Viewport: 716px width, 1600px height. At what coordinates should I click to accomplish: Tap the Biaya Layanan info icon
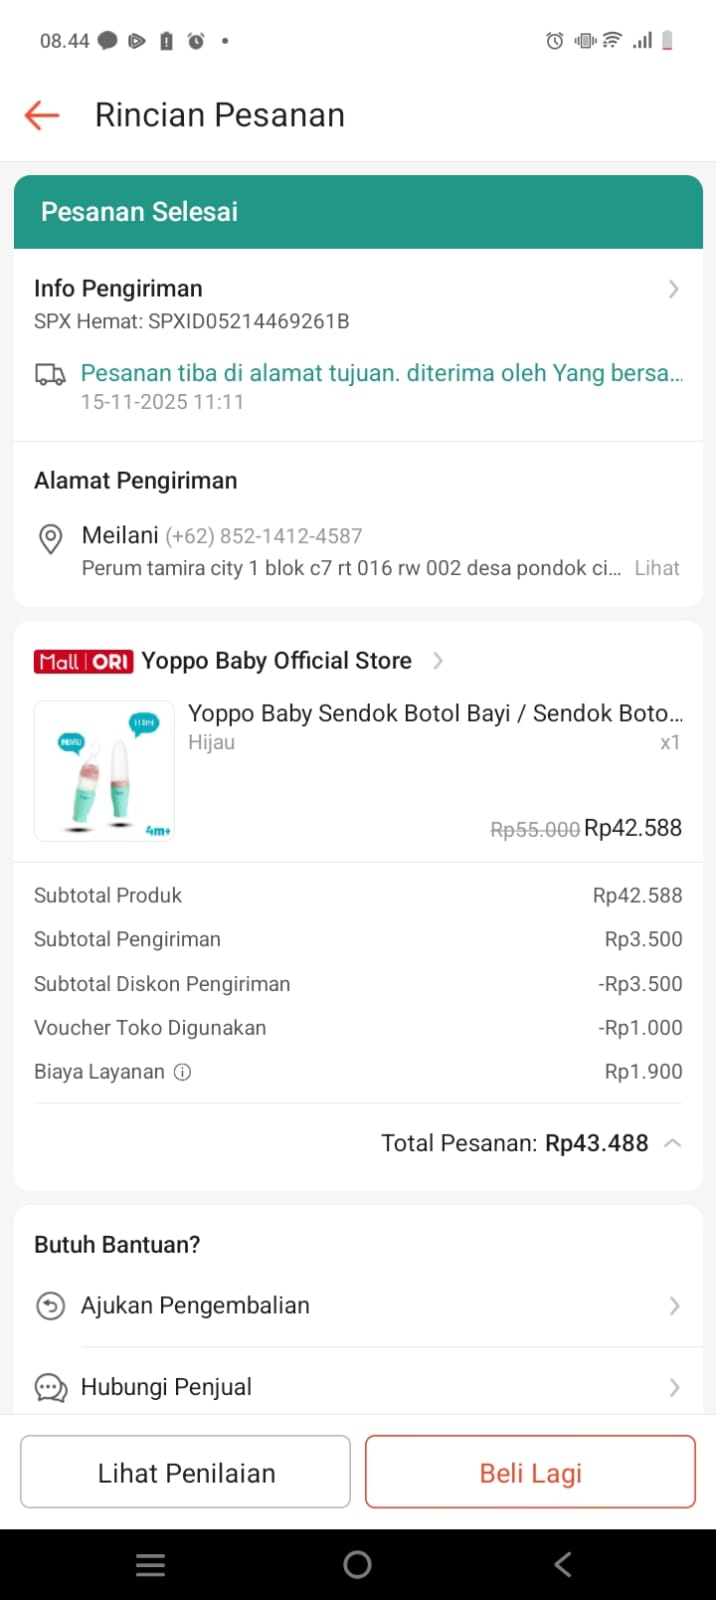coord(182,1072)
